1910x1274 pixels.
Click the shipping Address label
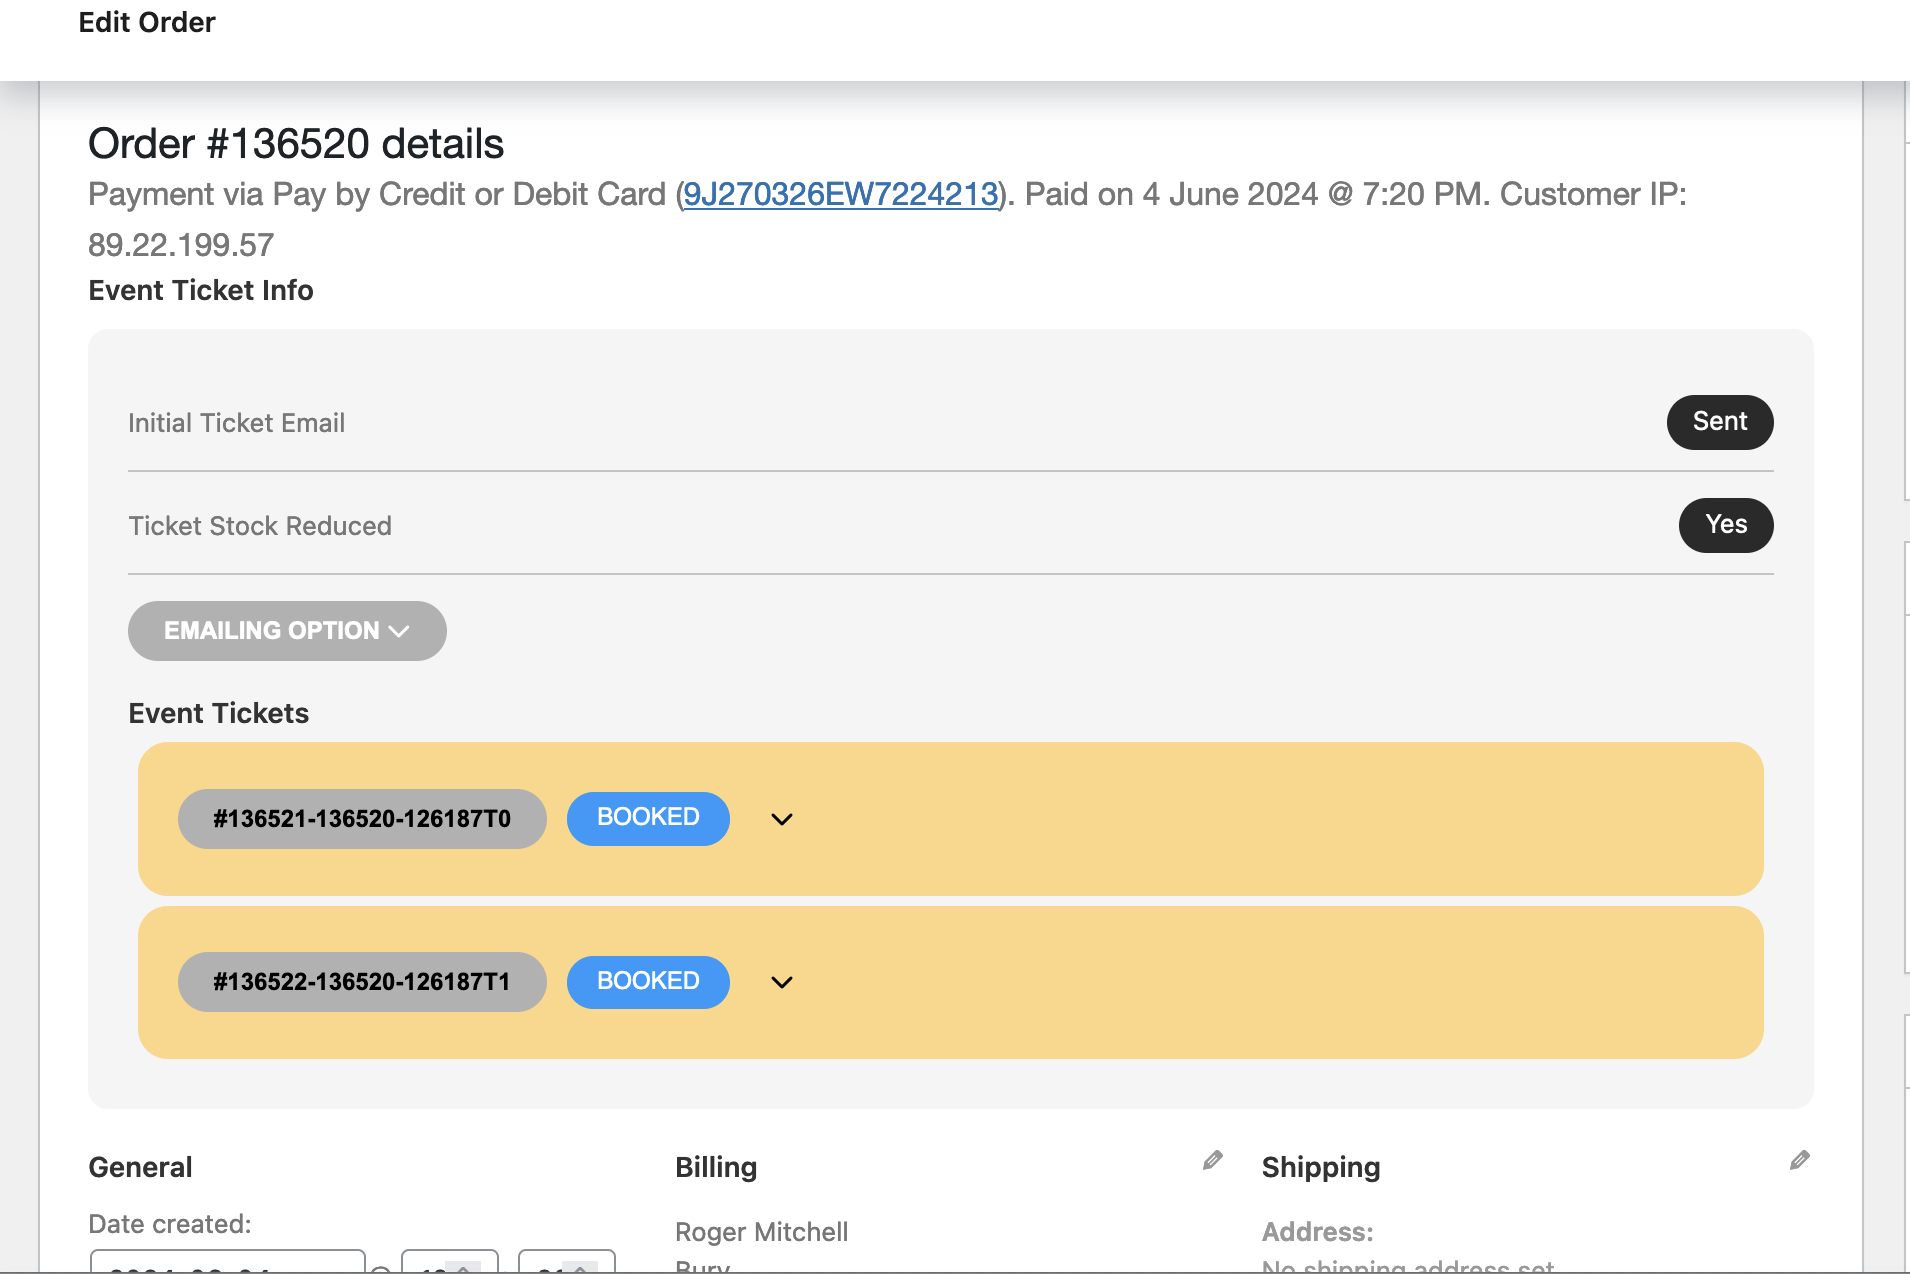click(x=1318, y=1232)
